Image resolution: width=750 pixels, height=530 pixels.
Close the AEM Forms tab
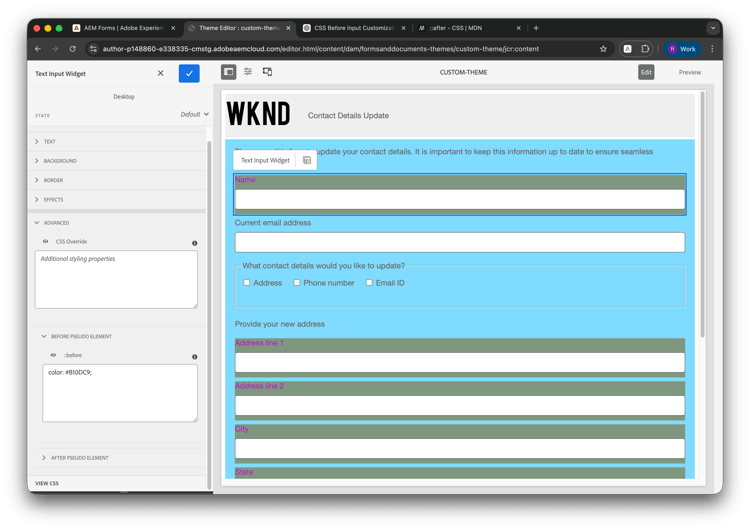[173, 28]
